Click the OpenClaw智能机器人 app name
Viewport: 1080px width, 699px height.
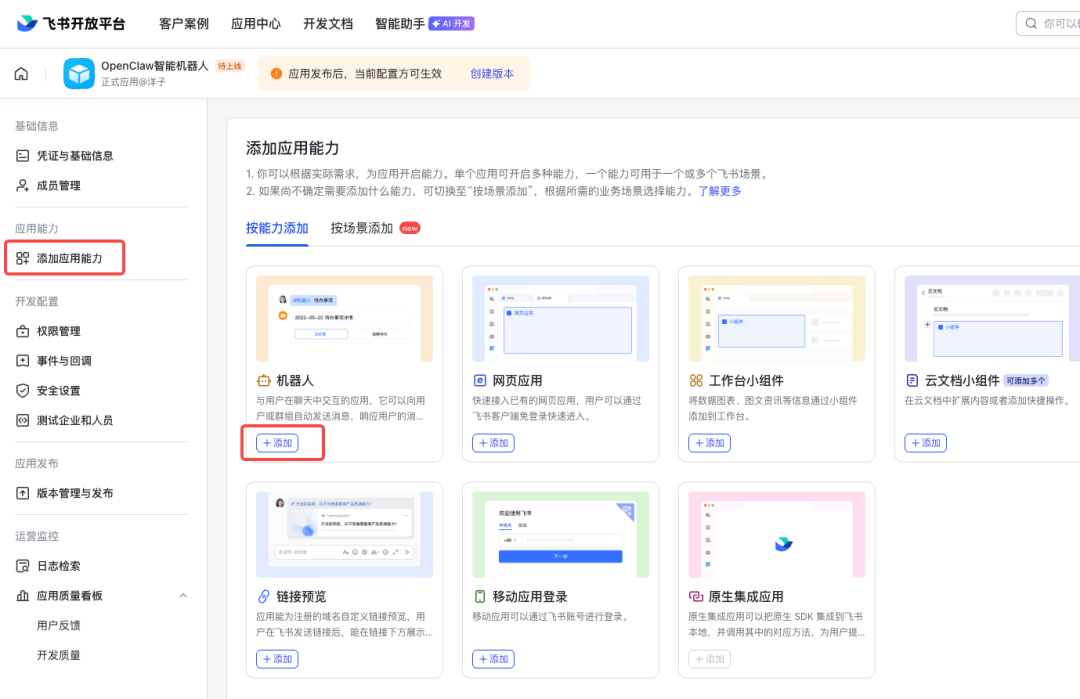point(155,65)
